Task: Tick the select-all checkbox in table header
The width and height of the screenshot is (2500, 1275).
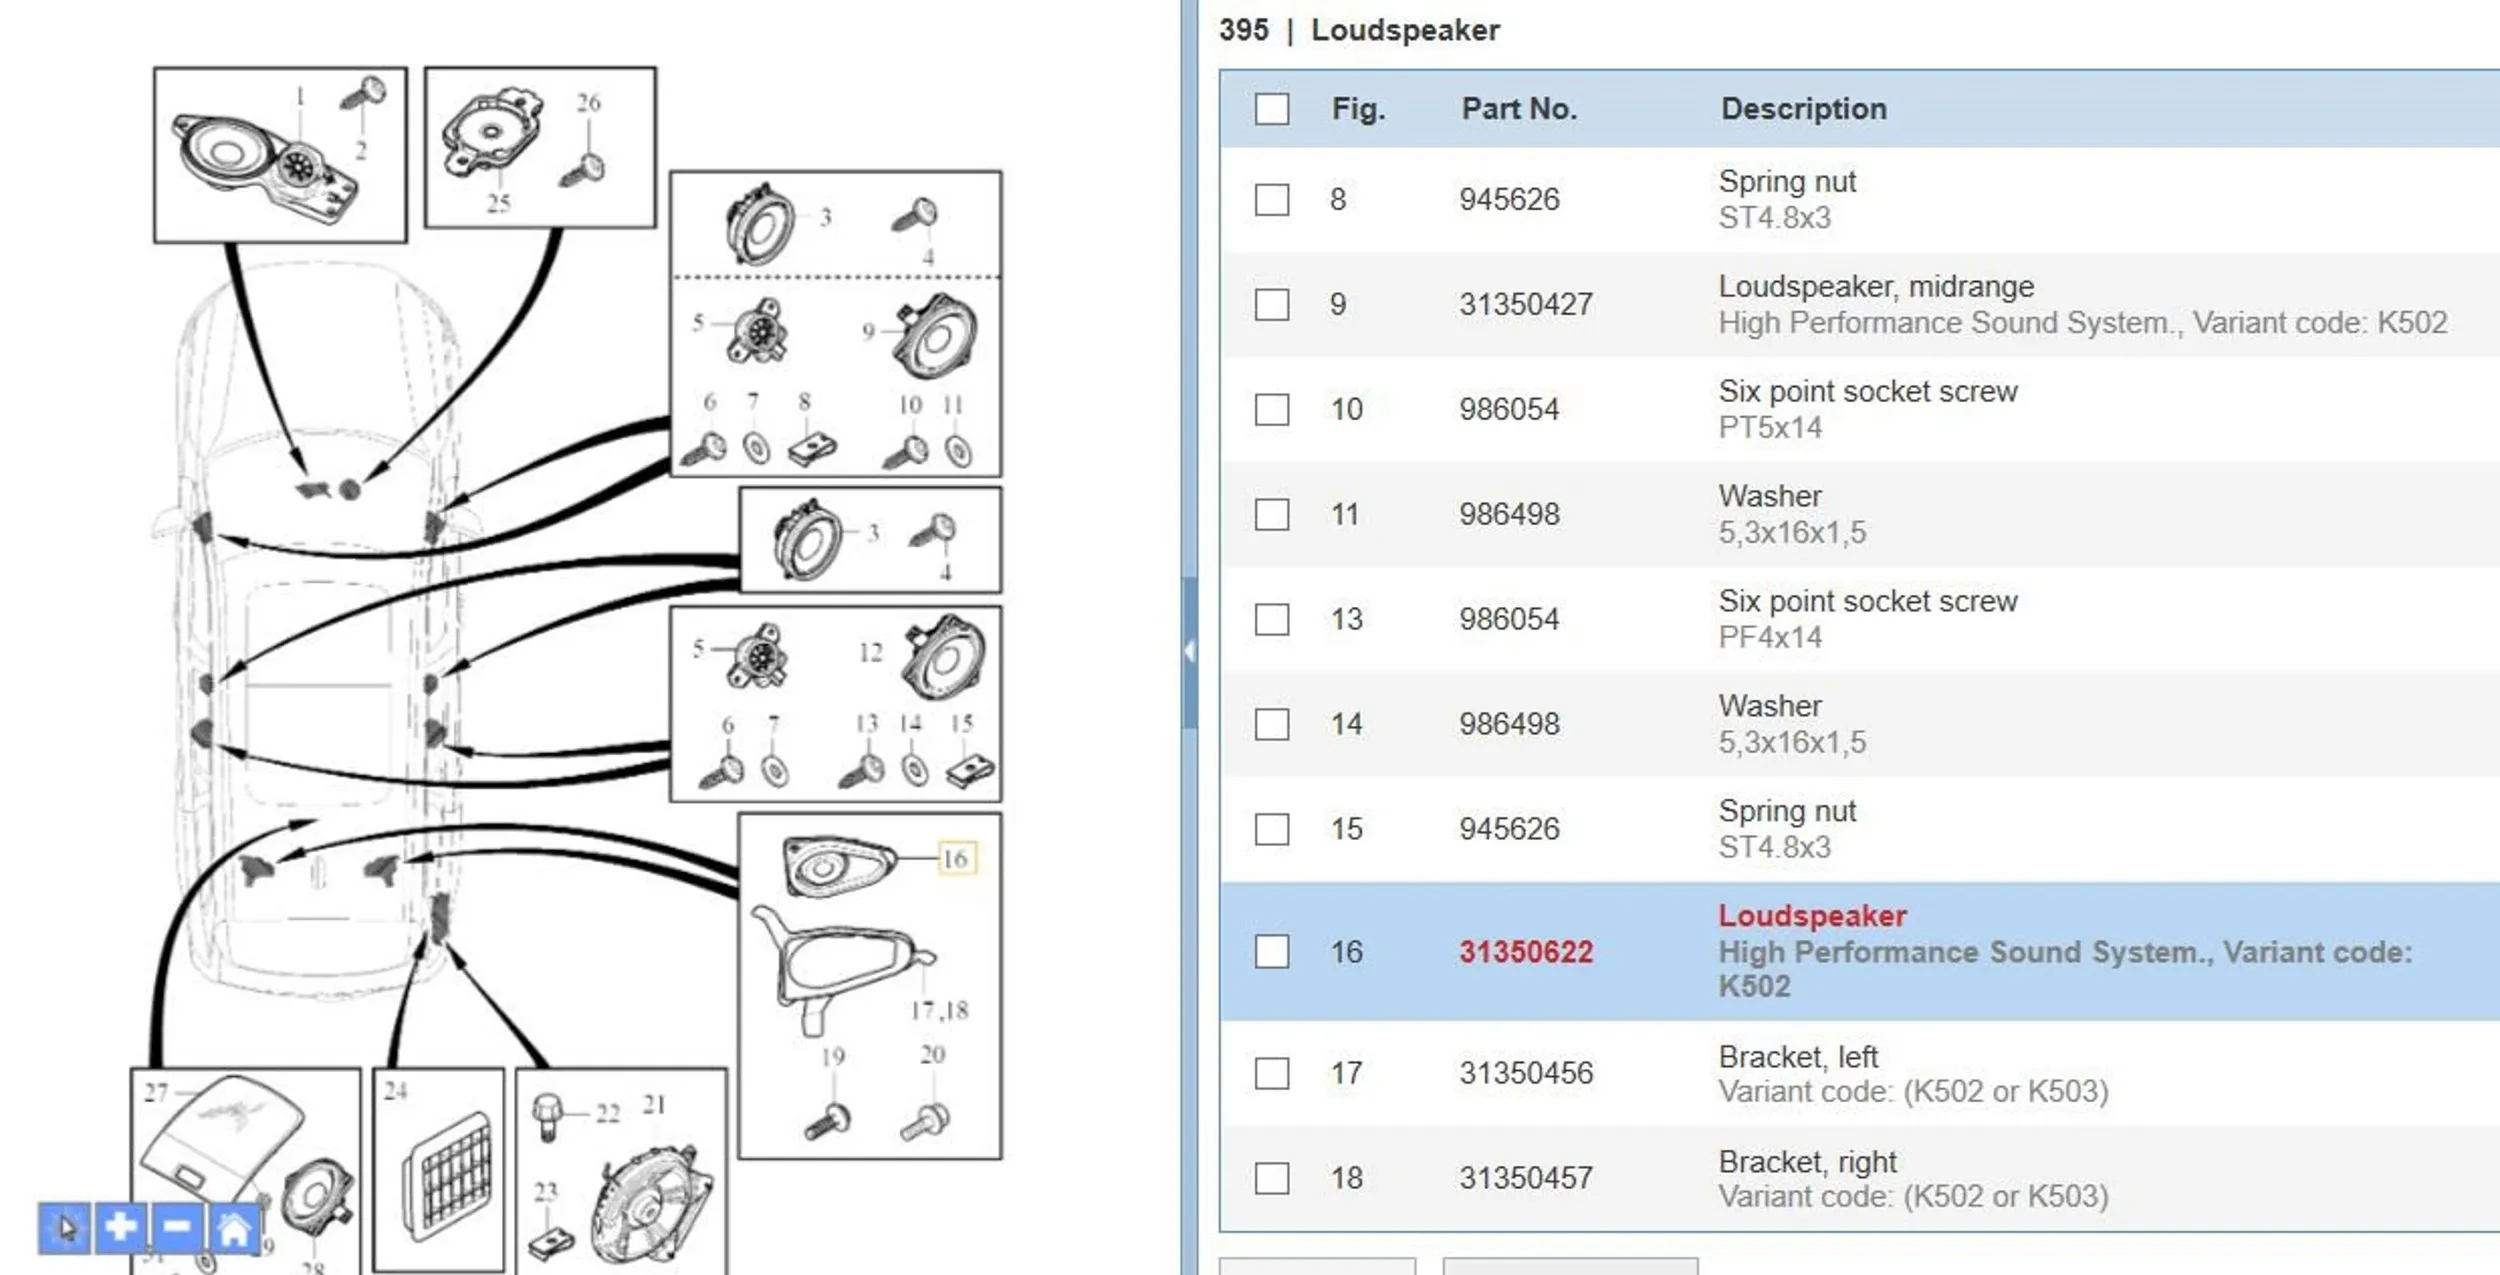Action: tap(1272, 109)
